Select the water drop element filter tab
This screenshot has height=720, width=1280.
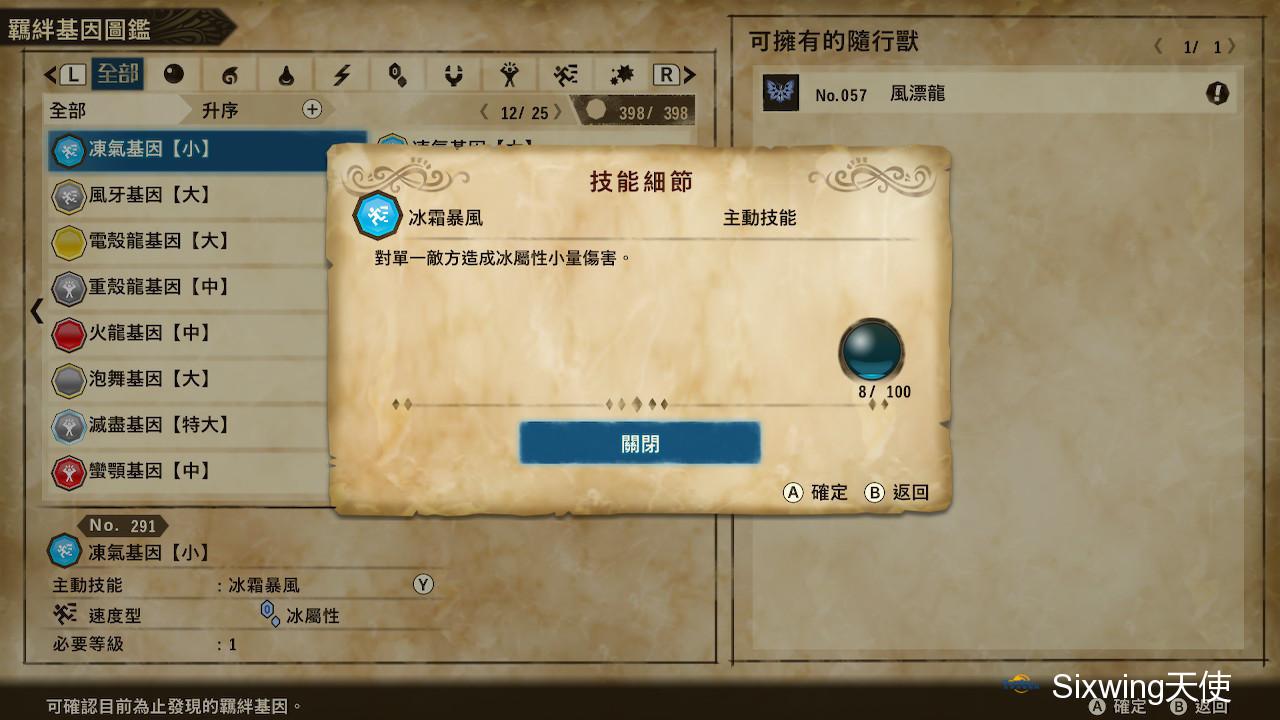coord(286,75)
